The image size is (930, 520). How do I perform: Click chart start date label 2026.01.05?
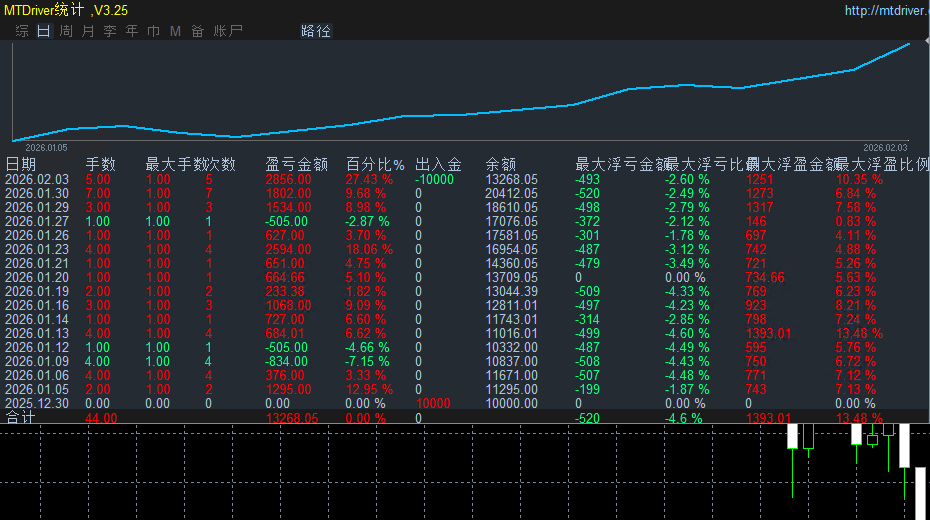46,148
